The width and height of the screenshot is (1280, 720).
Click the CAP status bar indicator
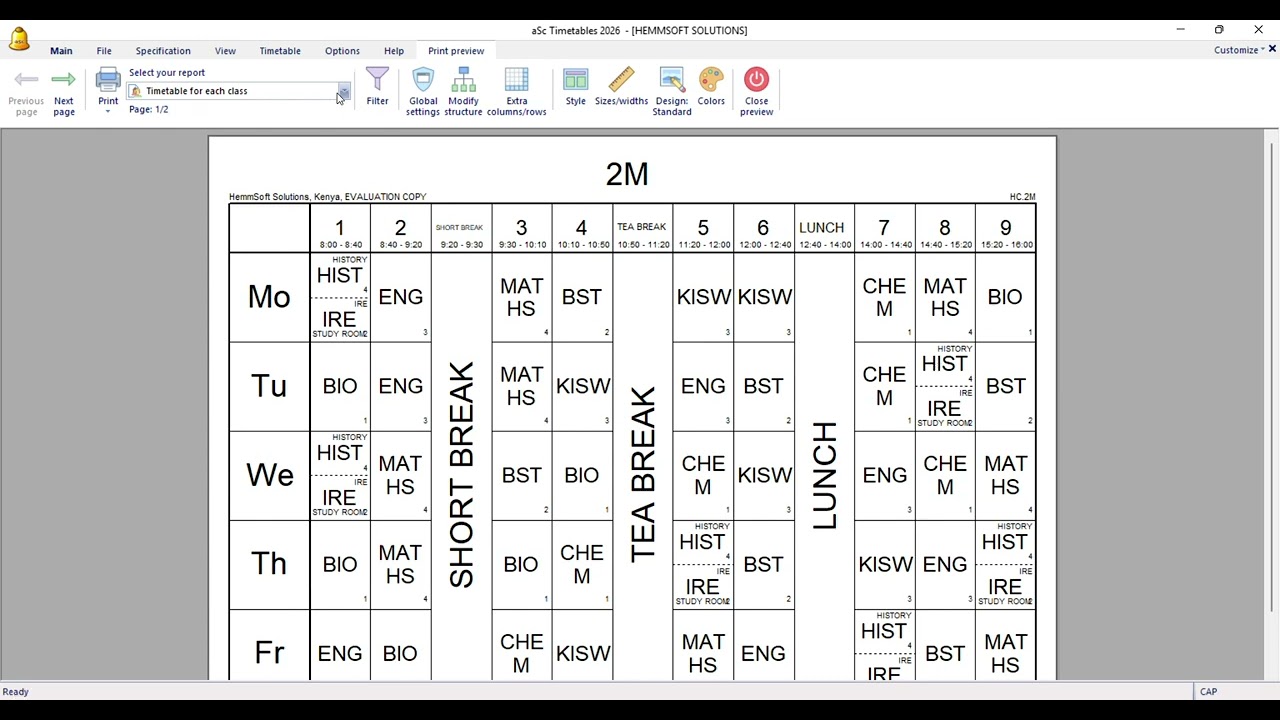[1208, 692]
